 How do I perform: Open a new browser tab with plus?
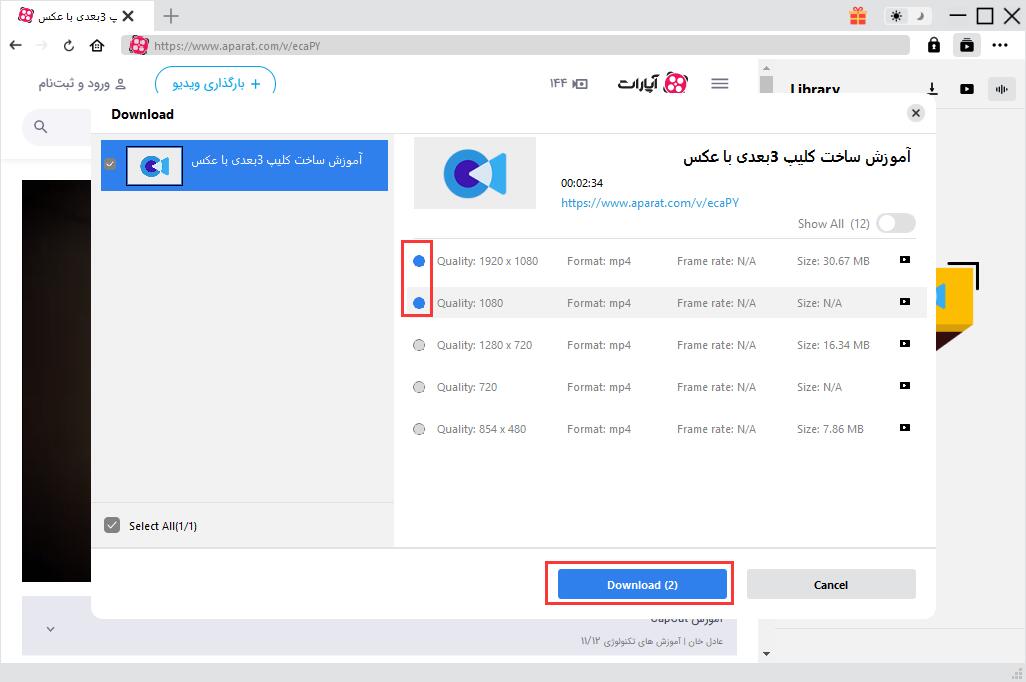pyautogui.click(x=171, y=15)
